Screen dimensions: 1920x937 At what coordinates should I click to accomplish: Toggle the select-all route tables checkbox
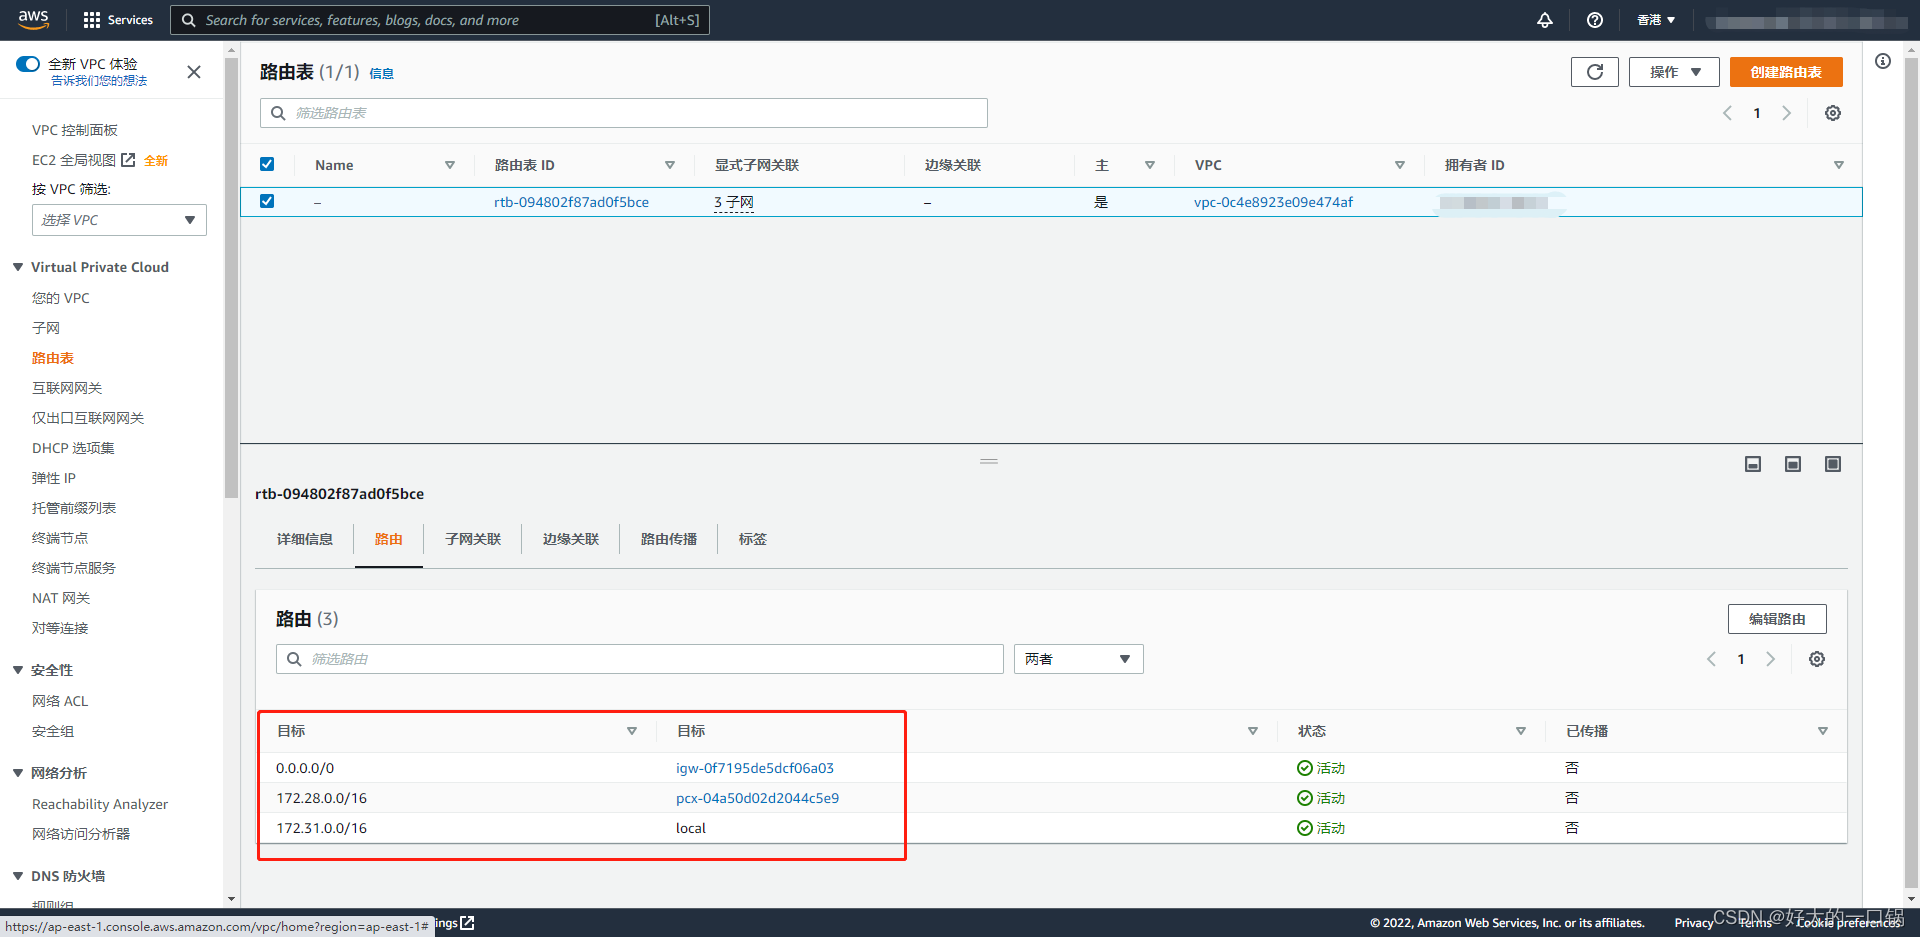click(x=267, y=165)
